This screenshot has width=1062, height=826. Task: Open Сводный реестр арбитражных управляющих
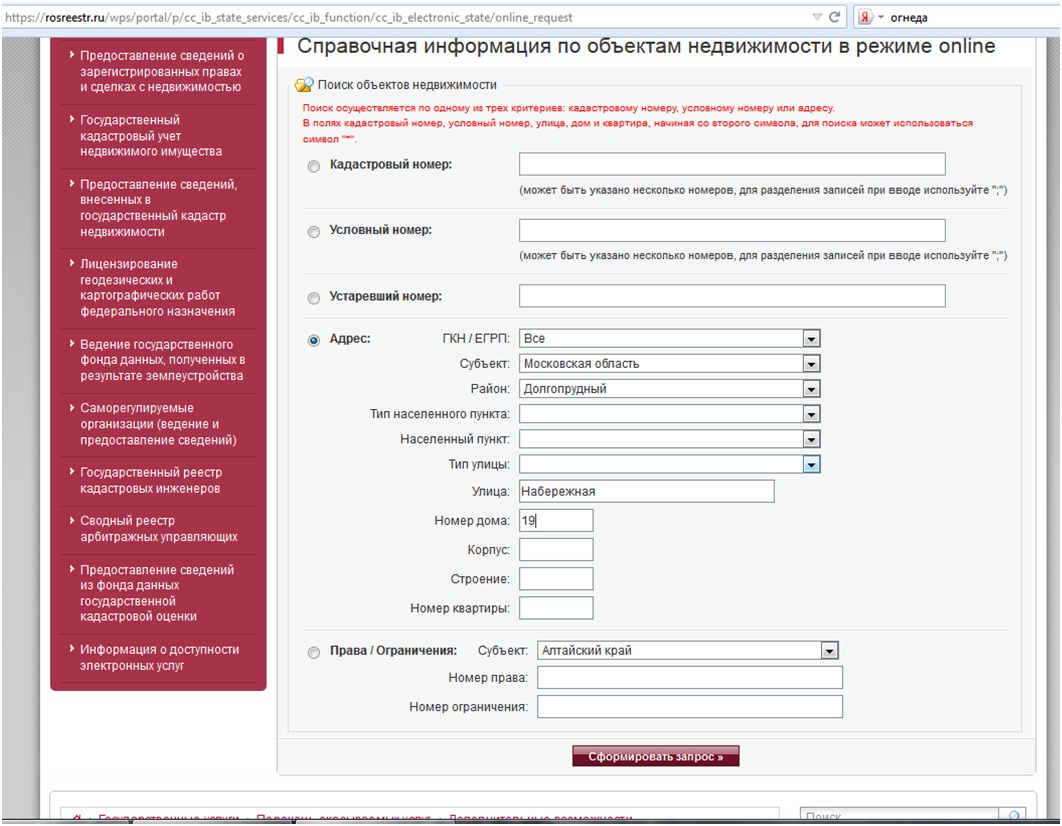tap(158, 529)
